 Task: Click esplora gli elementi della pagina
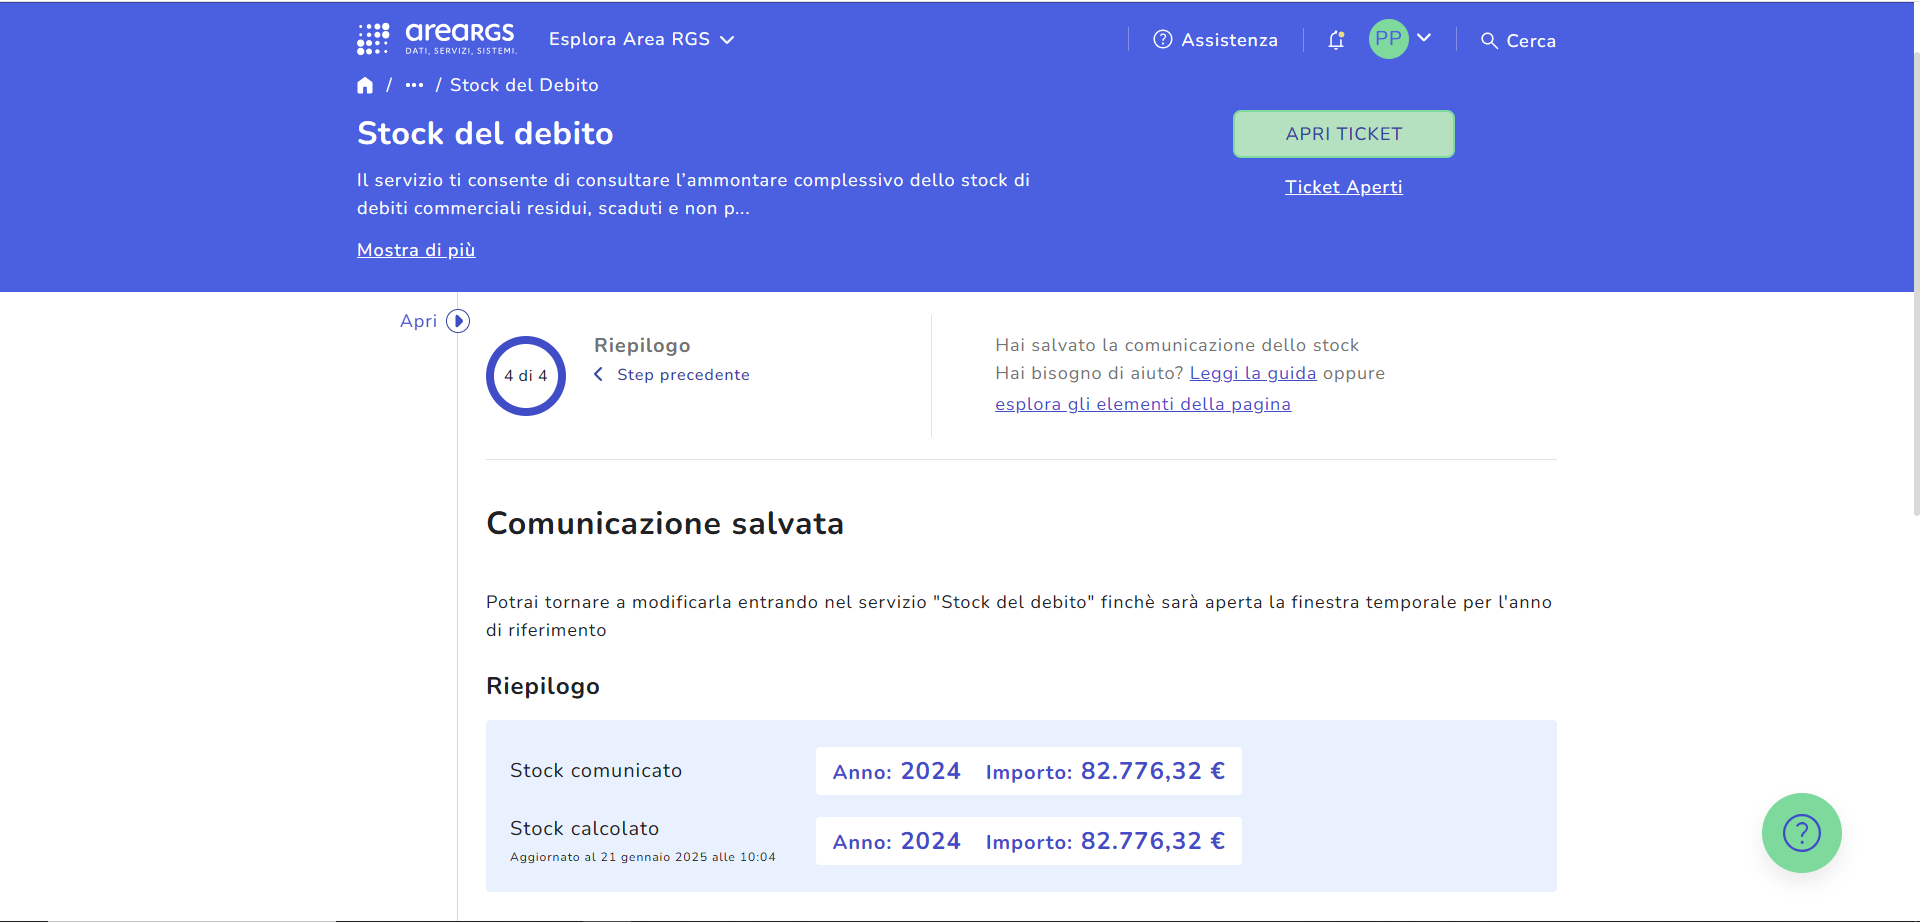1142,404
